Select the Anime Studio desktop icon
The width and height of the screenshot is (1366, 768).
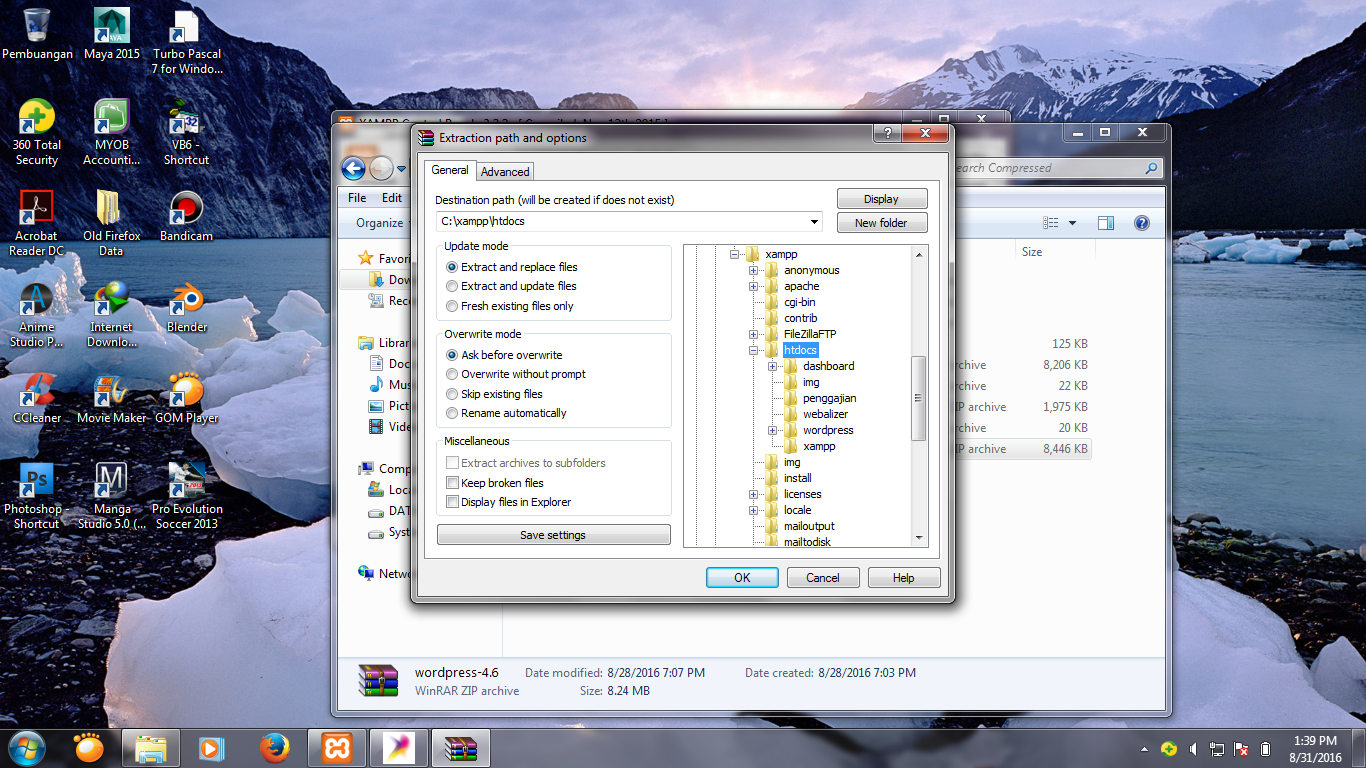(37, 314)
